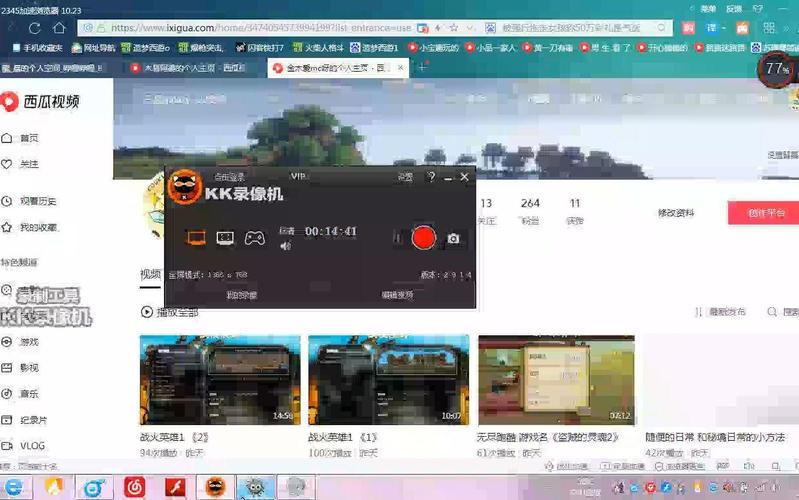Click search magnifier in browser toolbar
Viewport: 799px width, 500px height.
point(661,28)
